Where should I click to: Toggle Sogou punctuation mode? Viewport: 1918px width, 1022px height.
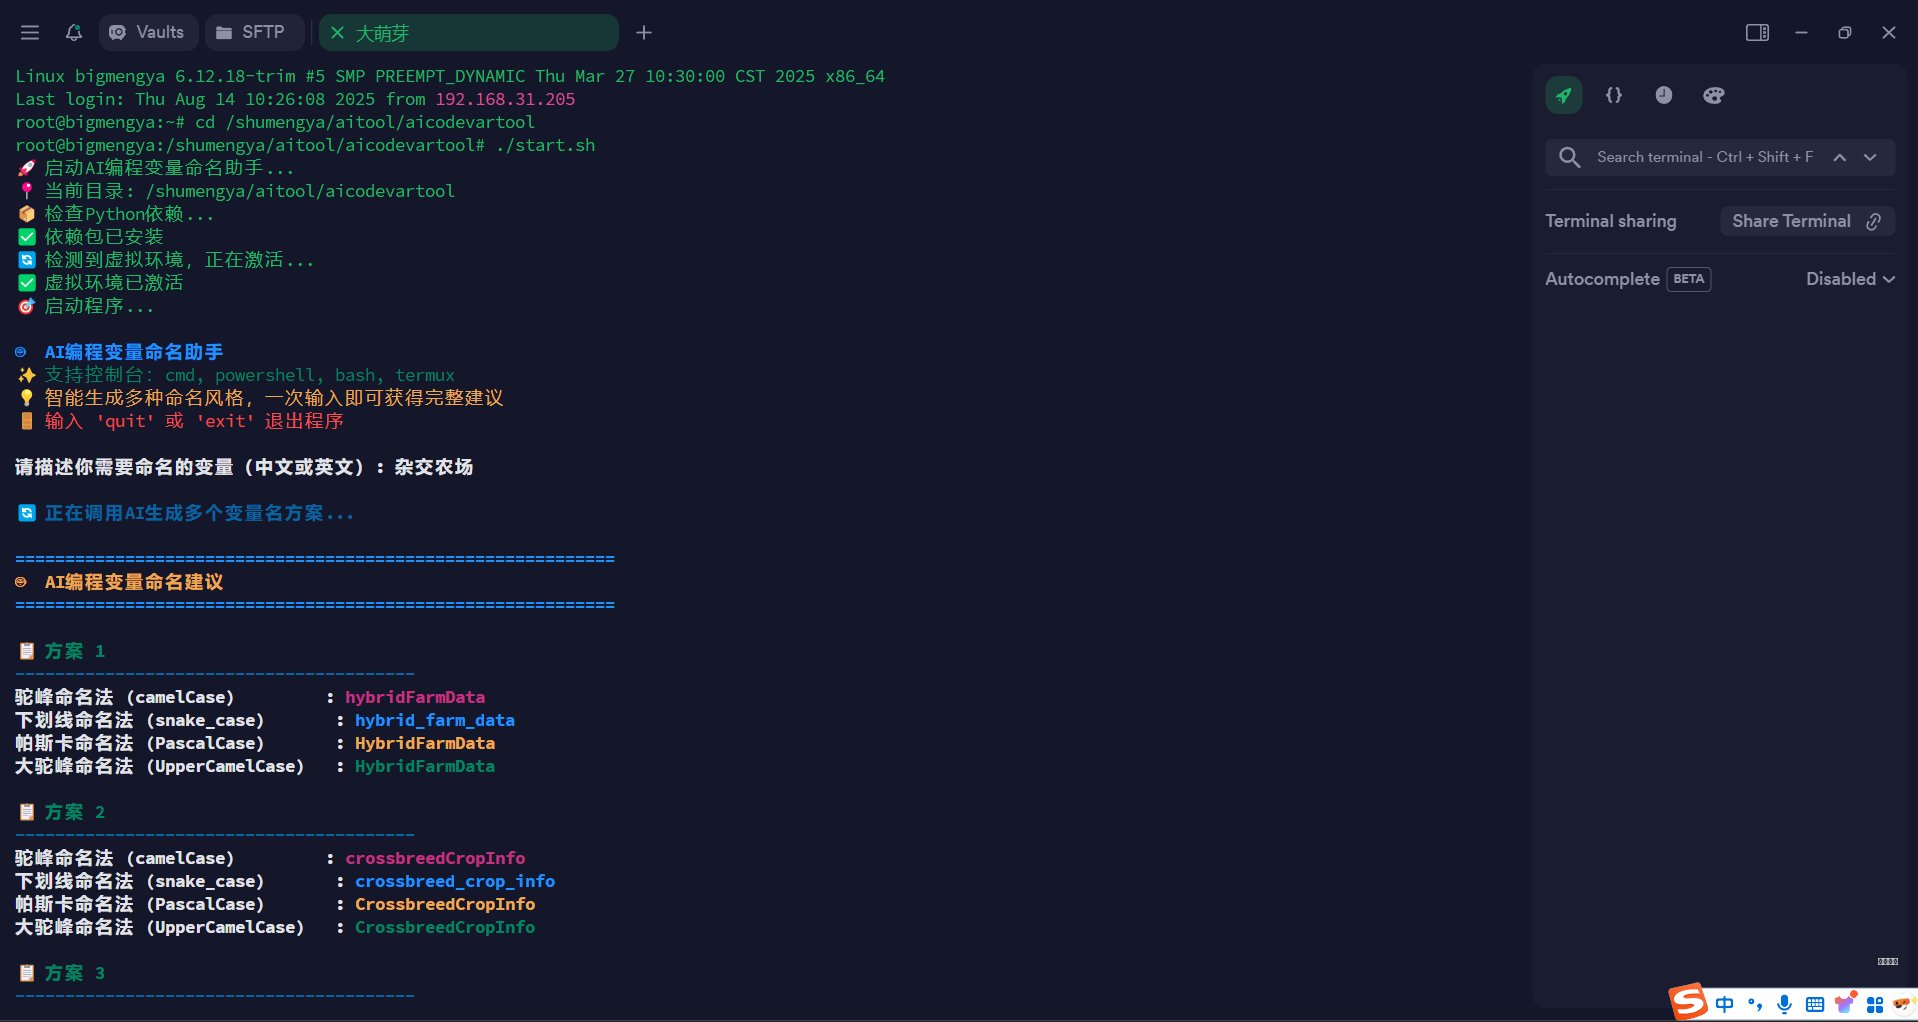click(x=1755, y=1004)
